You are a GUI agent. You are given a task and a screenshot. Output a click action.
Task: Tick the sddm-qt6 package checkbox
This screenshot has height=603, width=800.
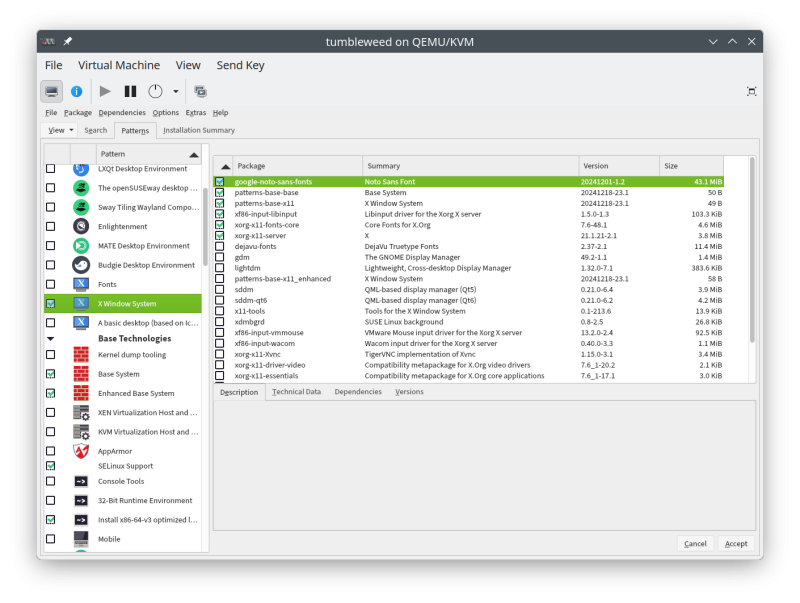pos(220,300)
